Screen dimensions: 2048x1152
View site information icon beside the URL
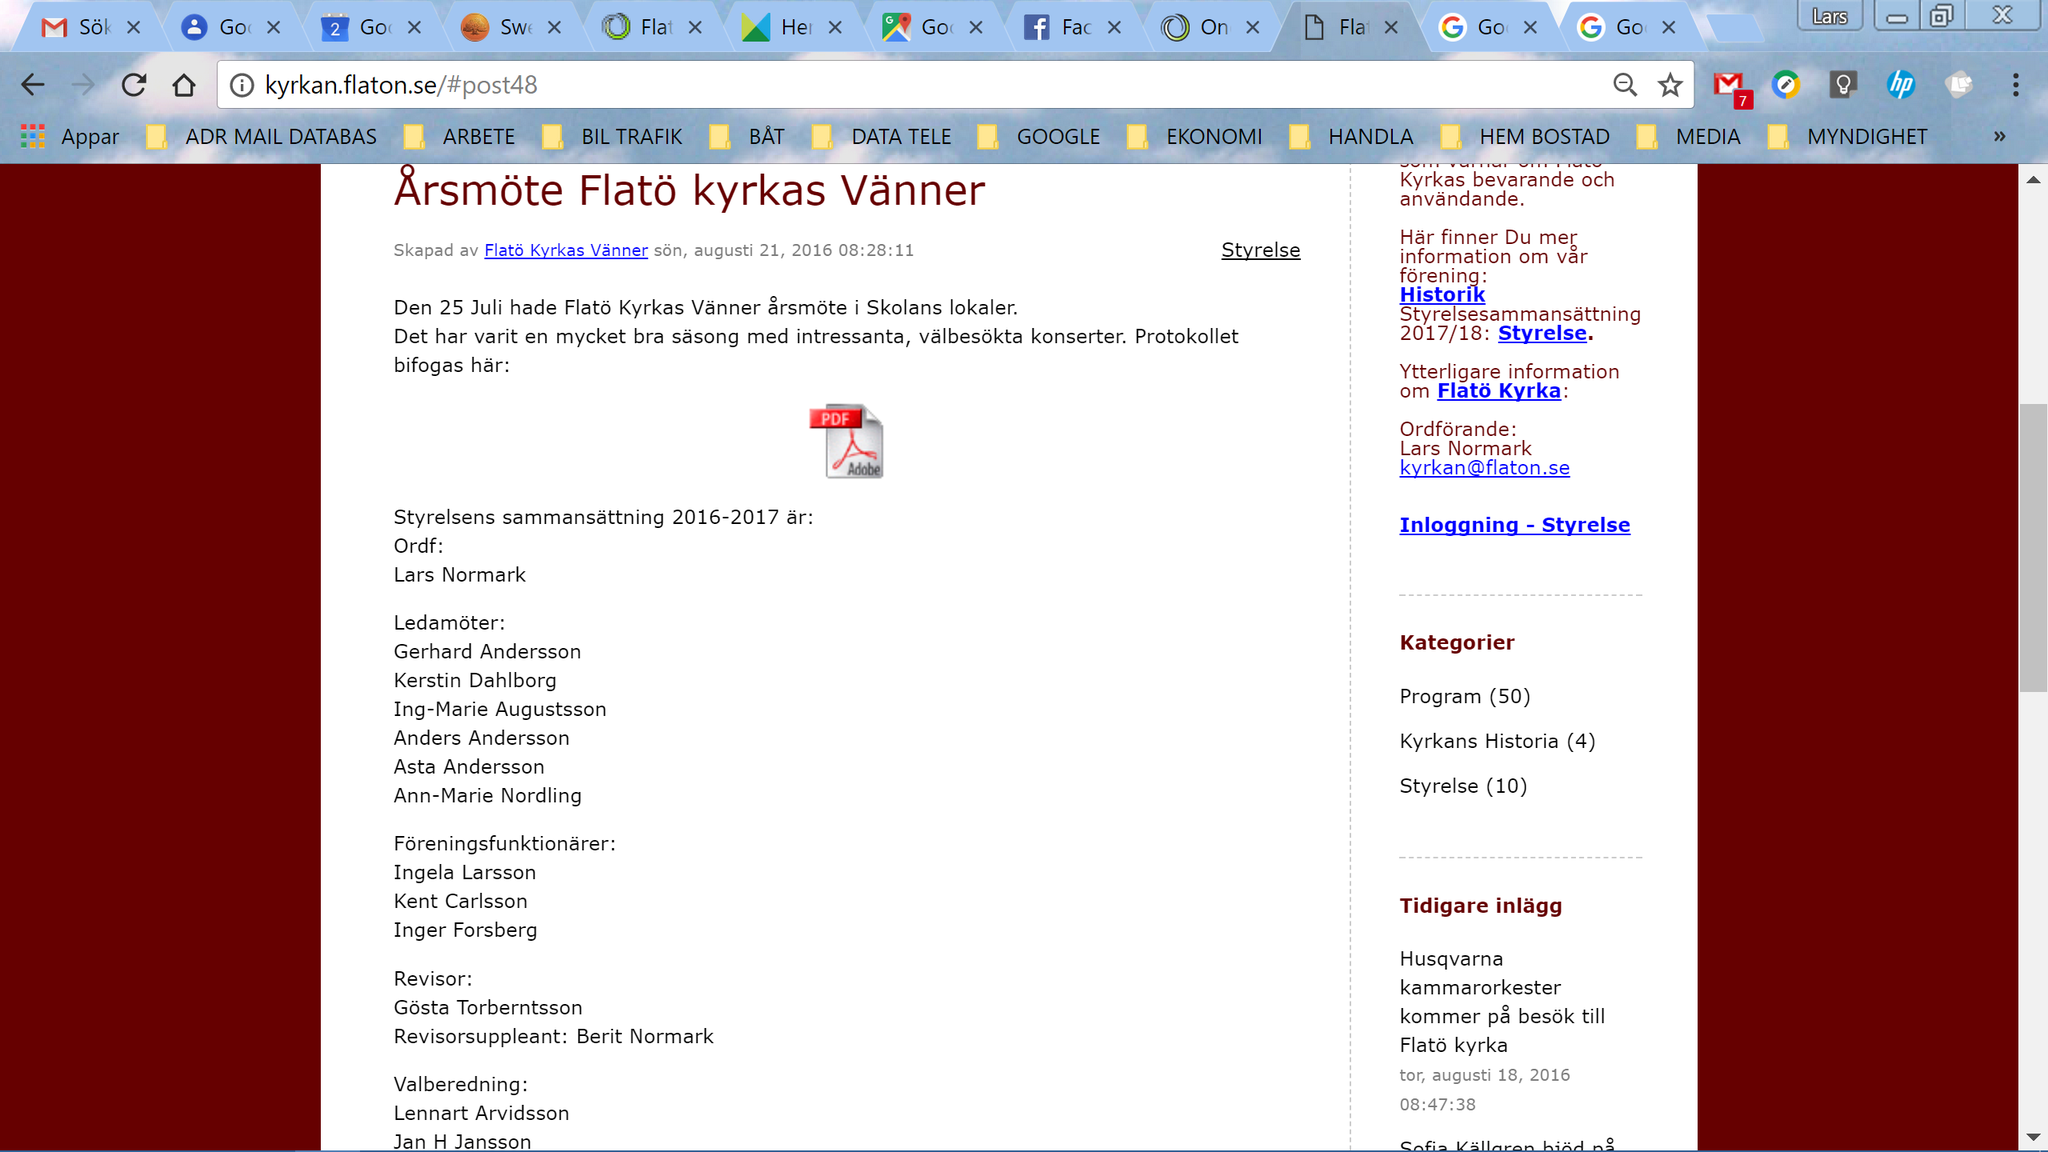click(242, 85)
